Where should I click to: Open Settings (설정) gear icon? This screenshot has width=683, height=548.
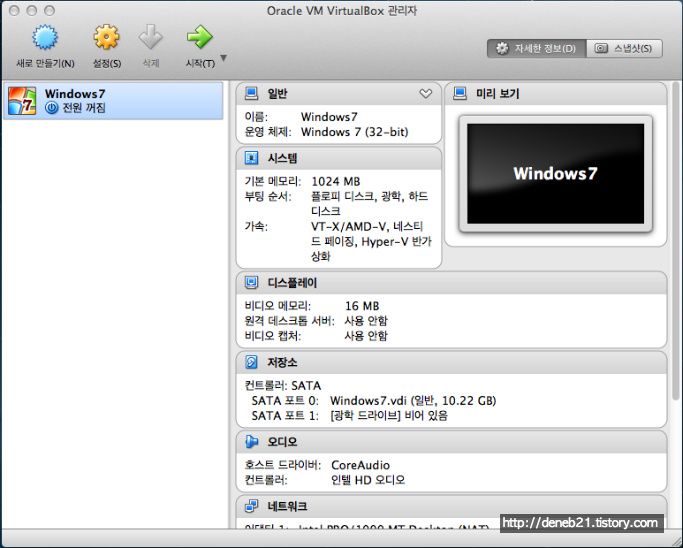(x=106, y=37)
